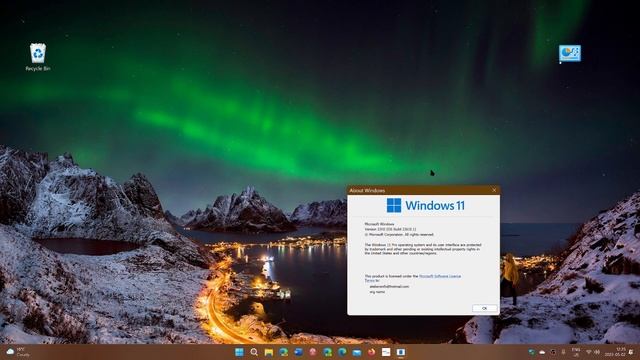This screenshot has width=640, height=360.
Task: Open the Start menu from taskbar
Action: 239,352
